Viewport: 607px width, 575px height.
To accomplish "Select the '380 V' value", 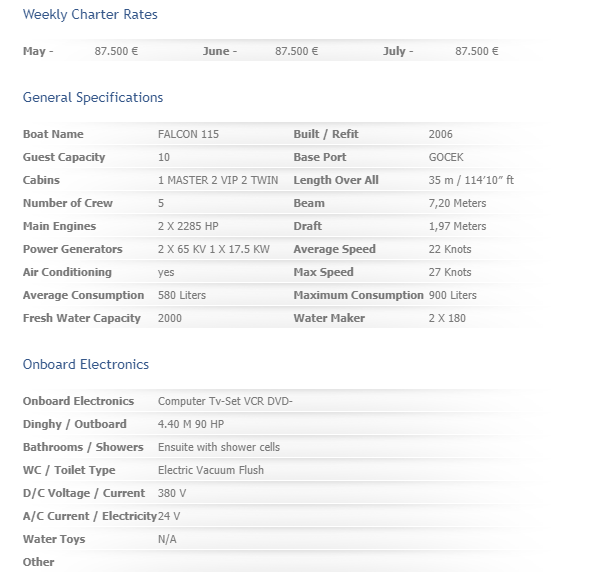I will click(172, 493).
